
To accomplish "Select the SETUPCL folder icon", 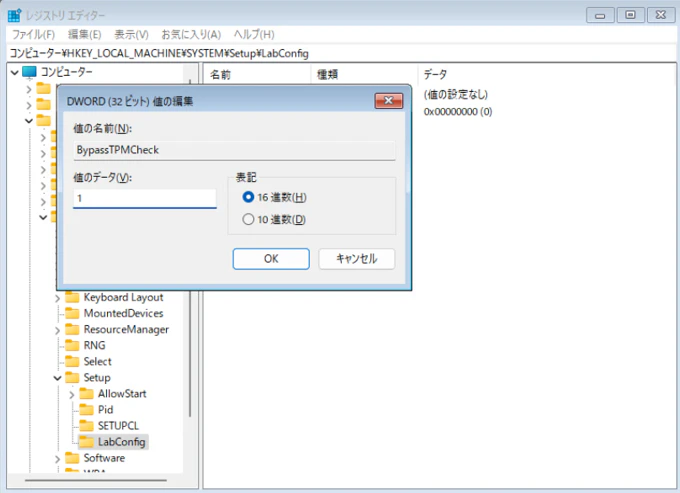I will [x=86, y=426].
